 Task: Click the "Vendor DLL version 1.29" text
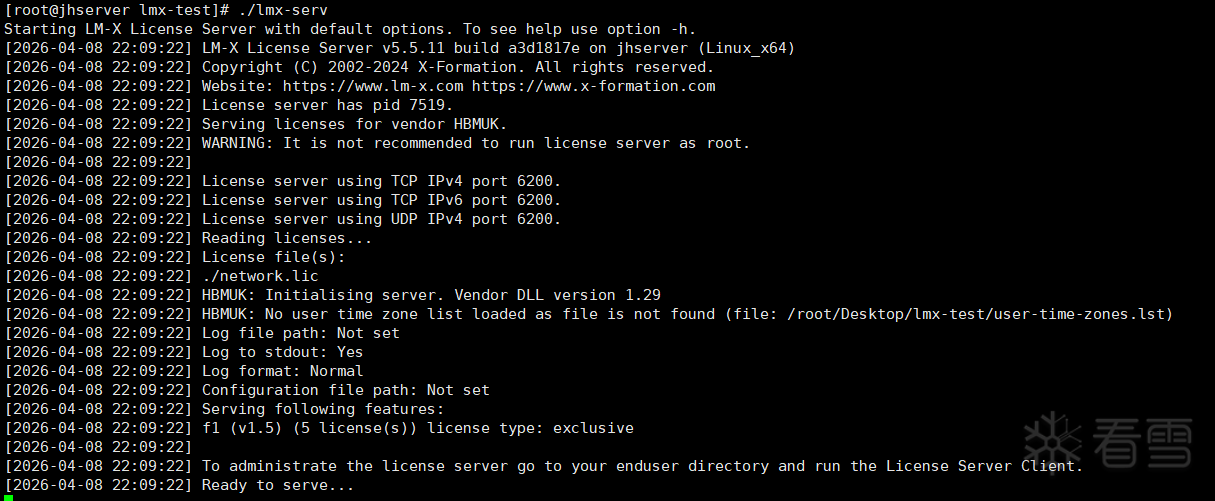557,295
